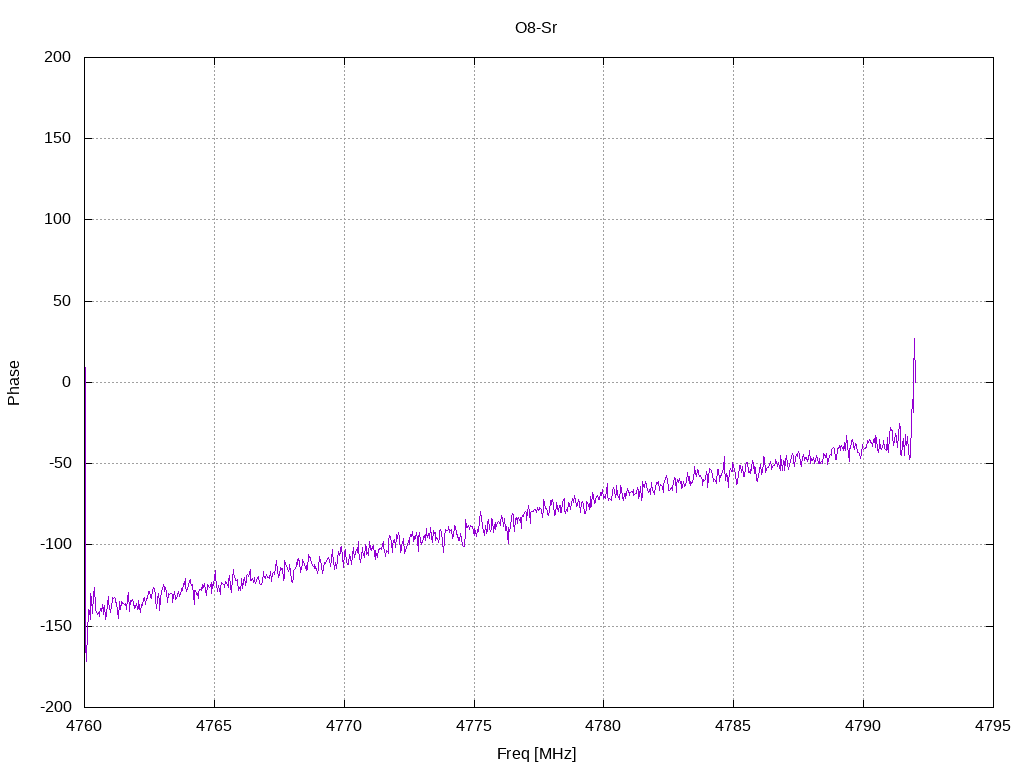Click y-axis tick label 150
The width and height of the screenshot is (1024, 768).
57,138
